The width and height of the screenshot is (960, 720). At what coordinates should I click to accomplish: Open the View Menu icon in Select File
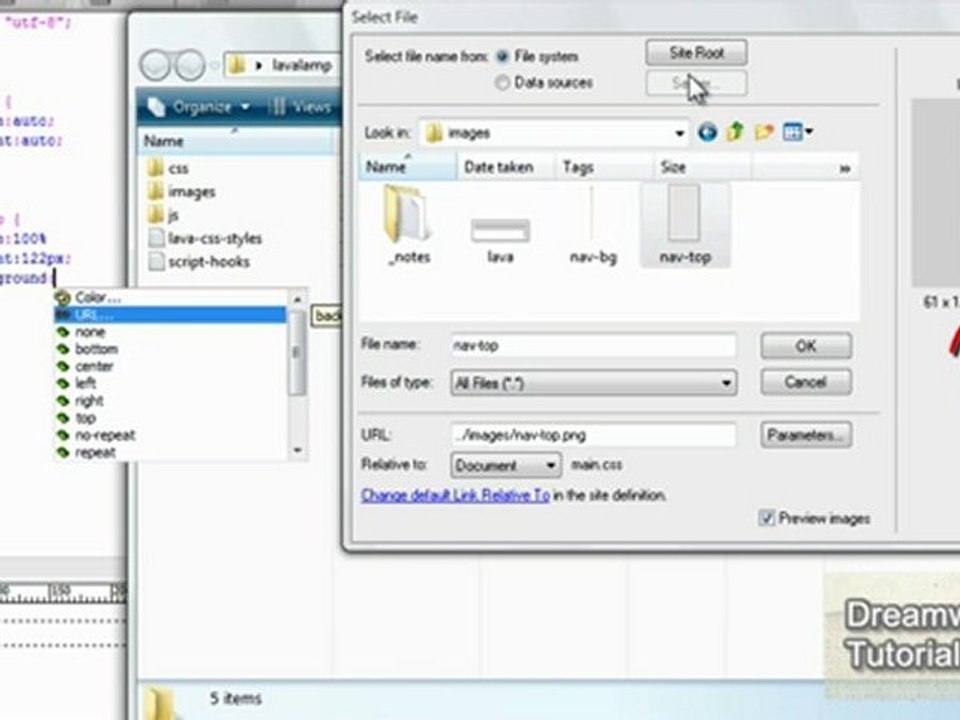797,132
